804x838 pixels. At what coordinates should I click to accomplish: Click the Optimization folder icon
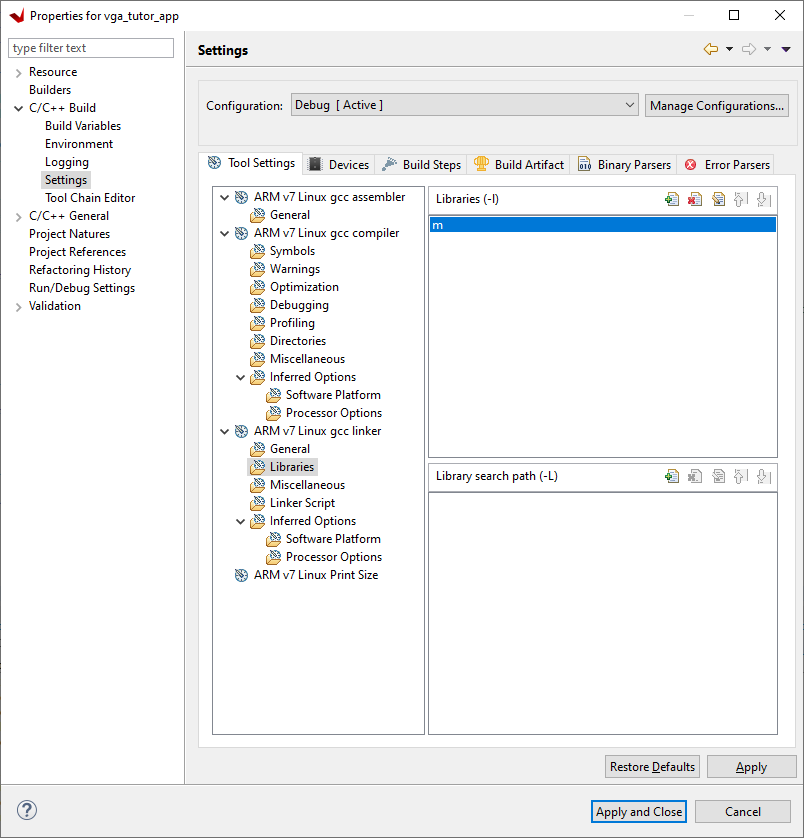[x=258, y=287]
